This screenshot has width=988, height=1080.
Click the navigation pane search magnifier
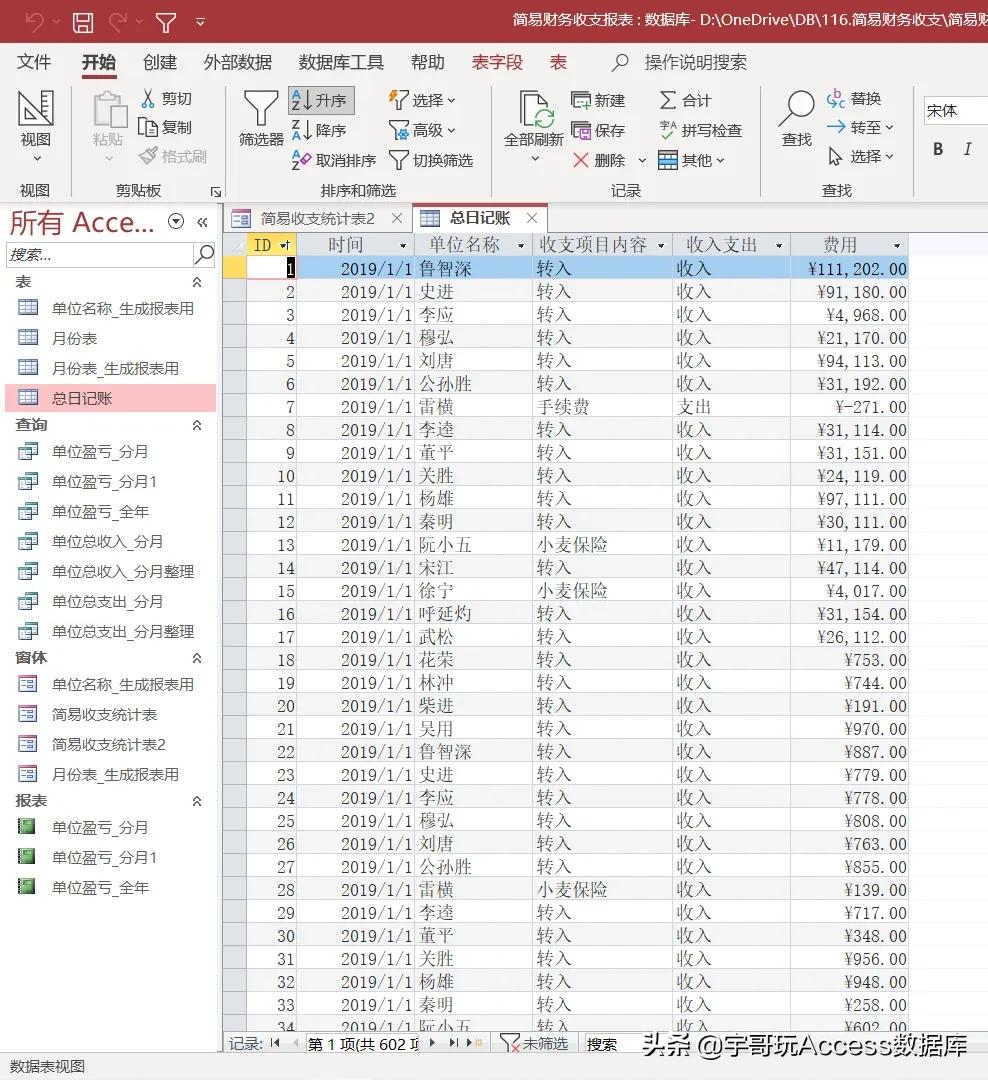[204, 254]
